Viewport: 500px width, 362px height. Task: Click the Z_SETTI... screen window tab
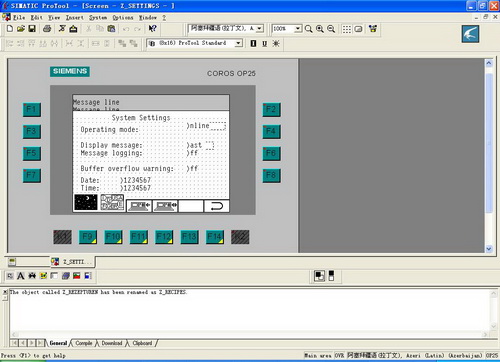(73, 262)
